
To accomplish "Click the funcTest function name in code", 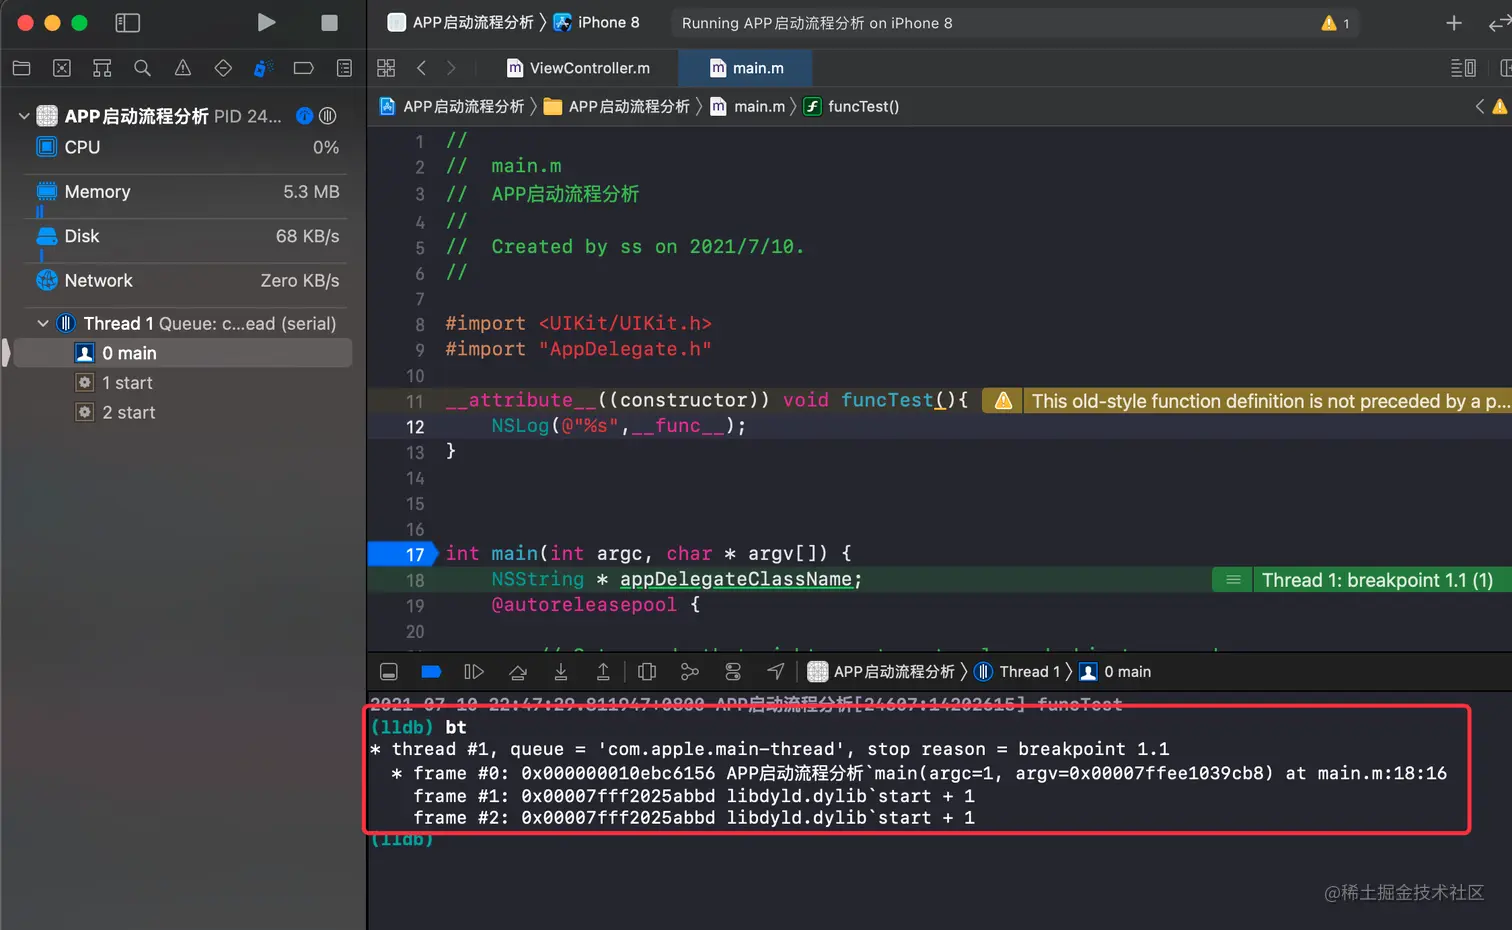I will [x=887, y=400].
